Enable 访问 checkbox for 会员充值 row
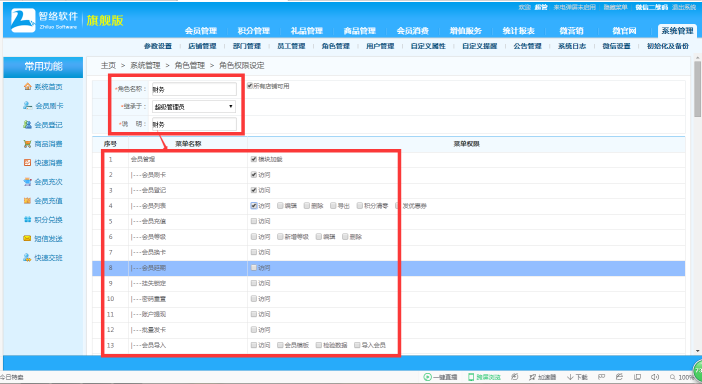The image size is (702, 384). click(x=254, y=221)
